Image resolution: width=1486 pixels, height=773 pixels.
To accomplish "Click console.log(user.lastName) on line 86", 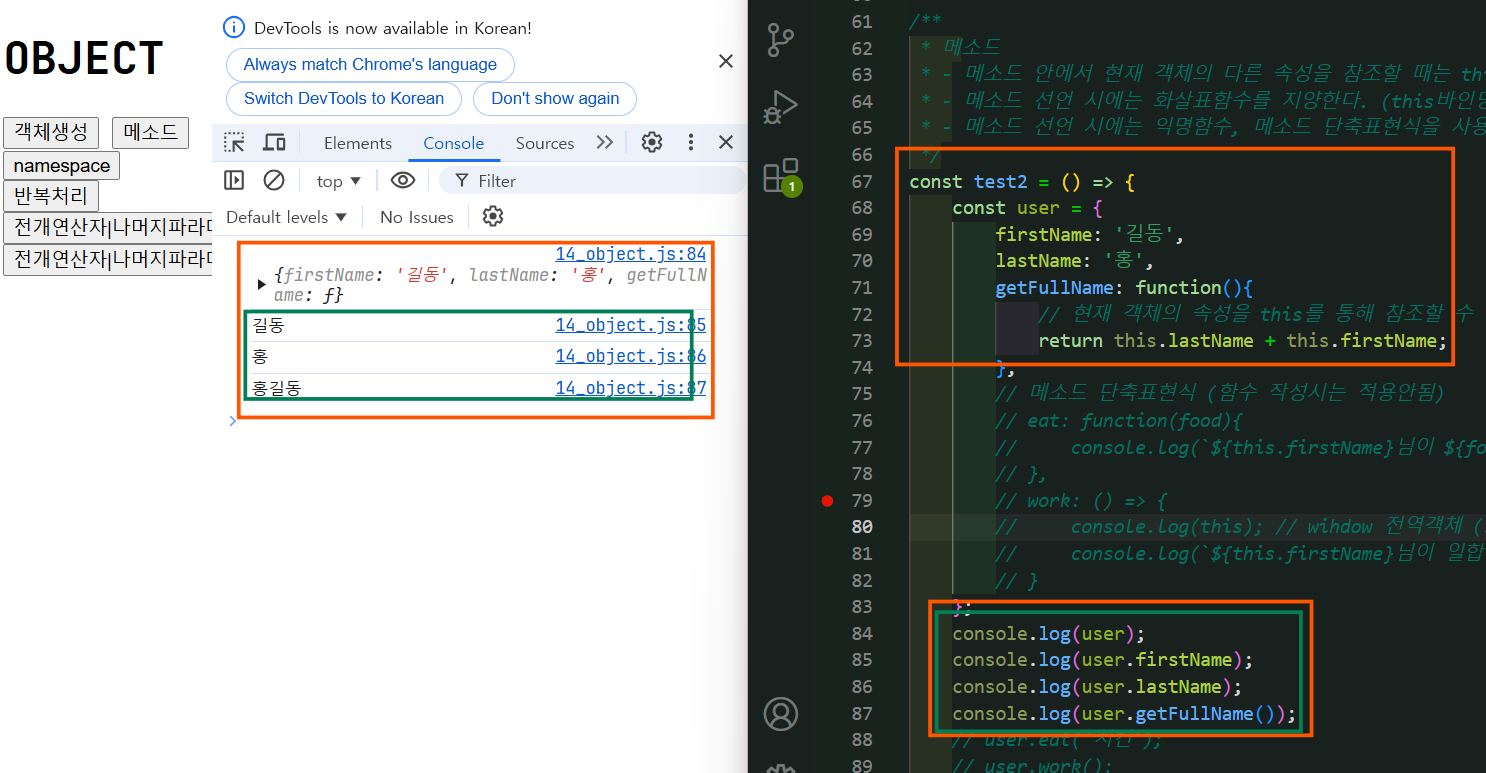I will (x=1097, y=687).
